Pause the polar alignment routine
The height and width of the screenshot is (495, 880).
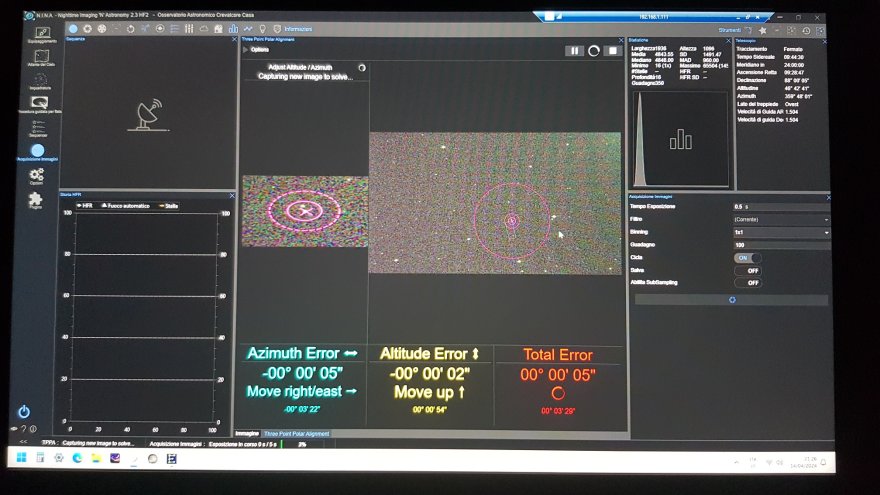(x=574, y=50)
